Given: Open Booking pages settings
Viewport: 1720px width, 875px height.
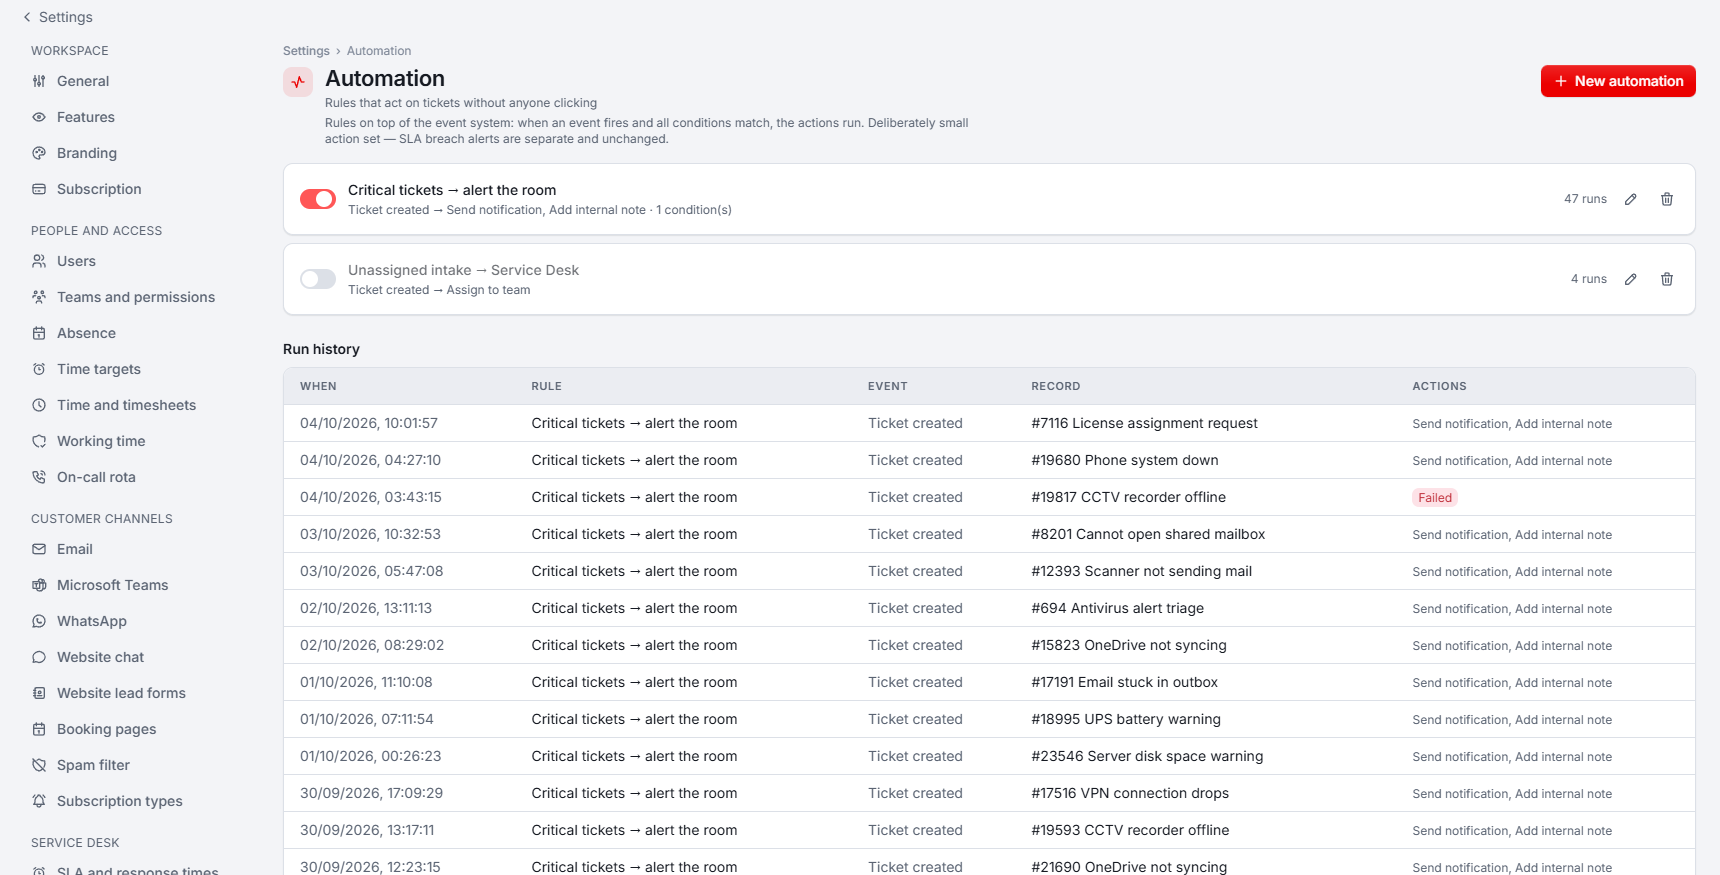Looking at the screenshot, I should click(106, 729).
